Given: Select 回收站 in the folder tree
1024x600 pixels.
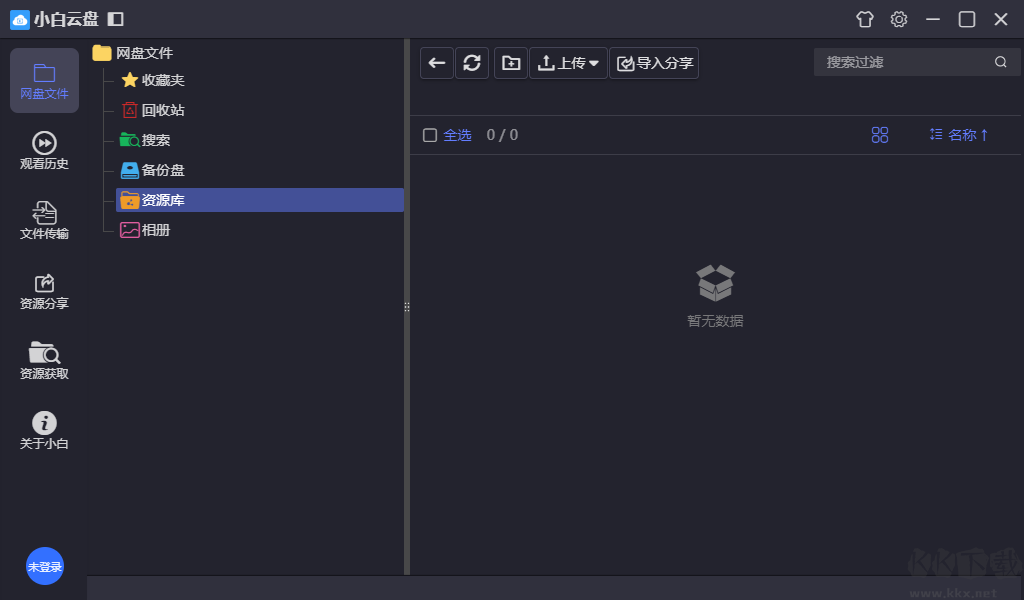Looking at the screenshot, I should pyautogui.click(x=162, y=110).
